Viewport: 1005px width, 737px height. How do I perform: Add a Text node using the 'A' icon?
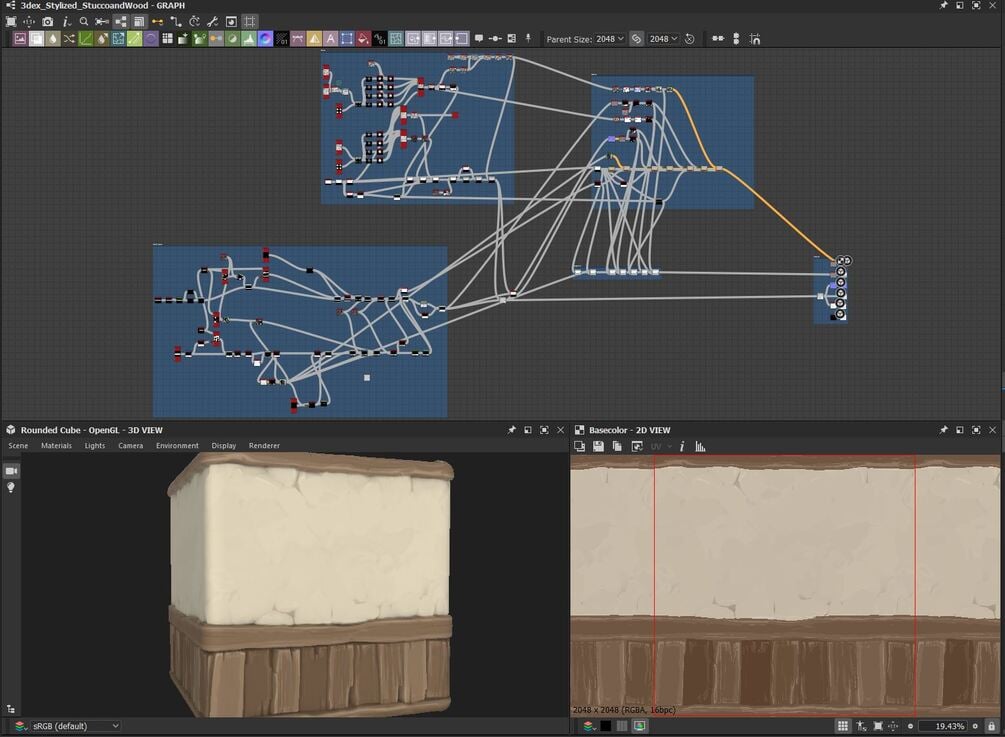330,39
